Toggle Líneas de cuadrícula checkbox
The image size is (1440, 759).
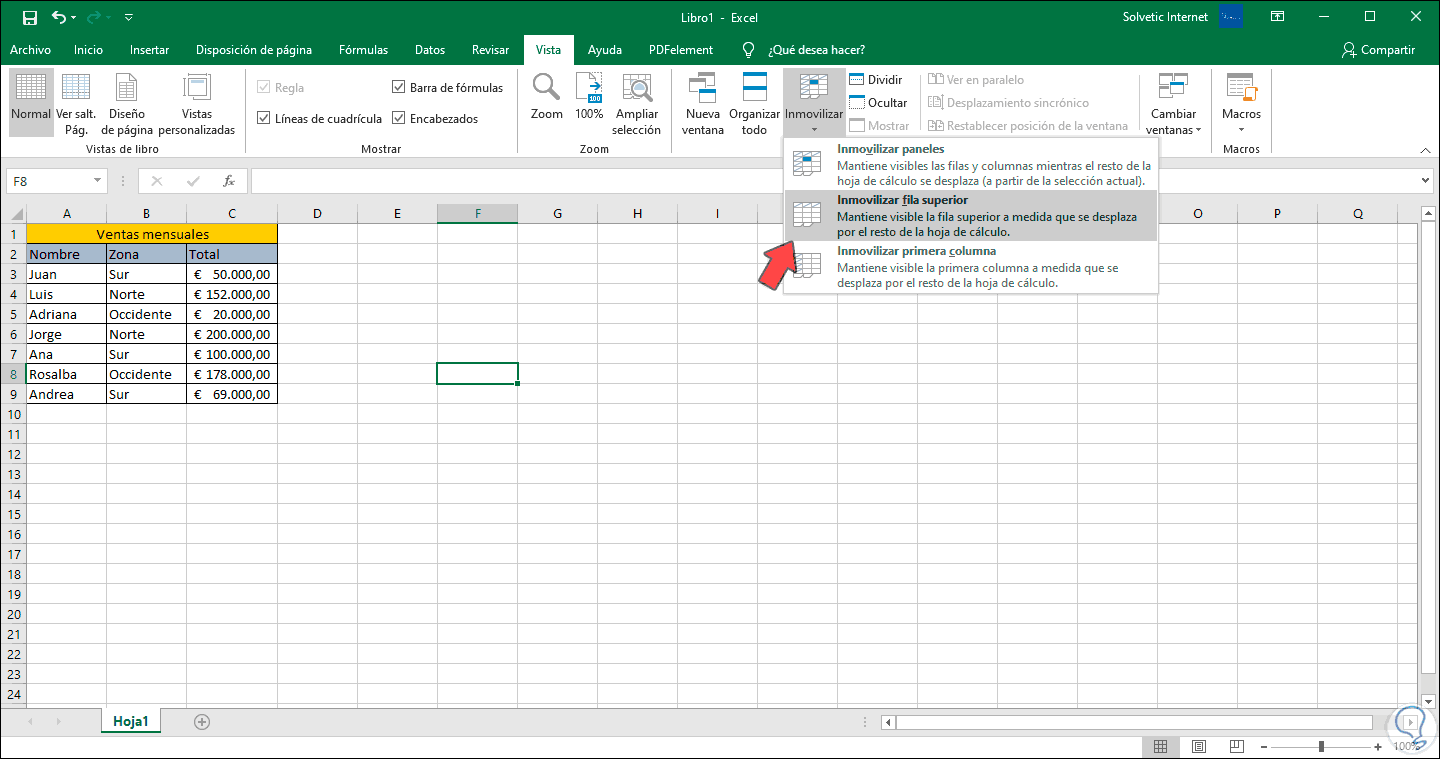point(264,119)
